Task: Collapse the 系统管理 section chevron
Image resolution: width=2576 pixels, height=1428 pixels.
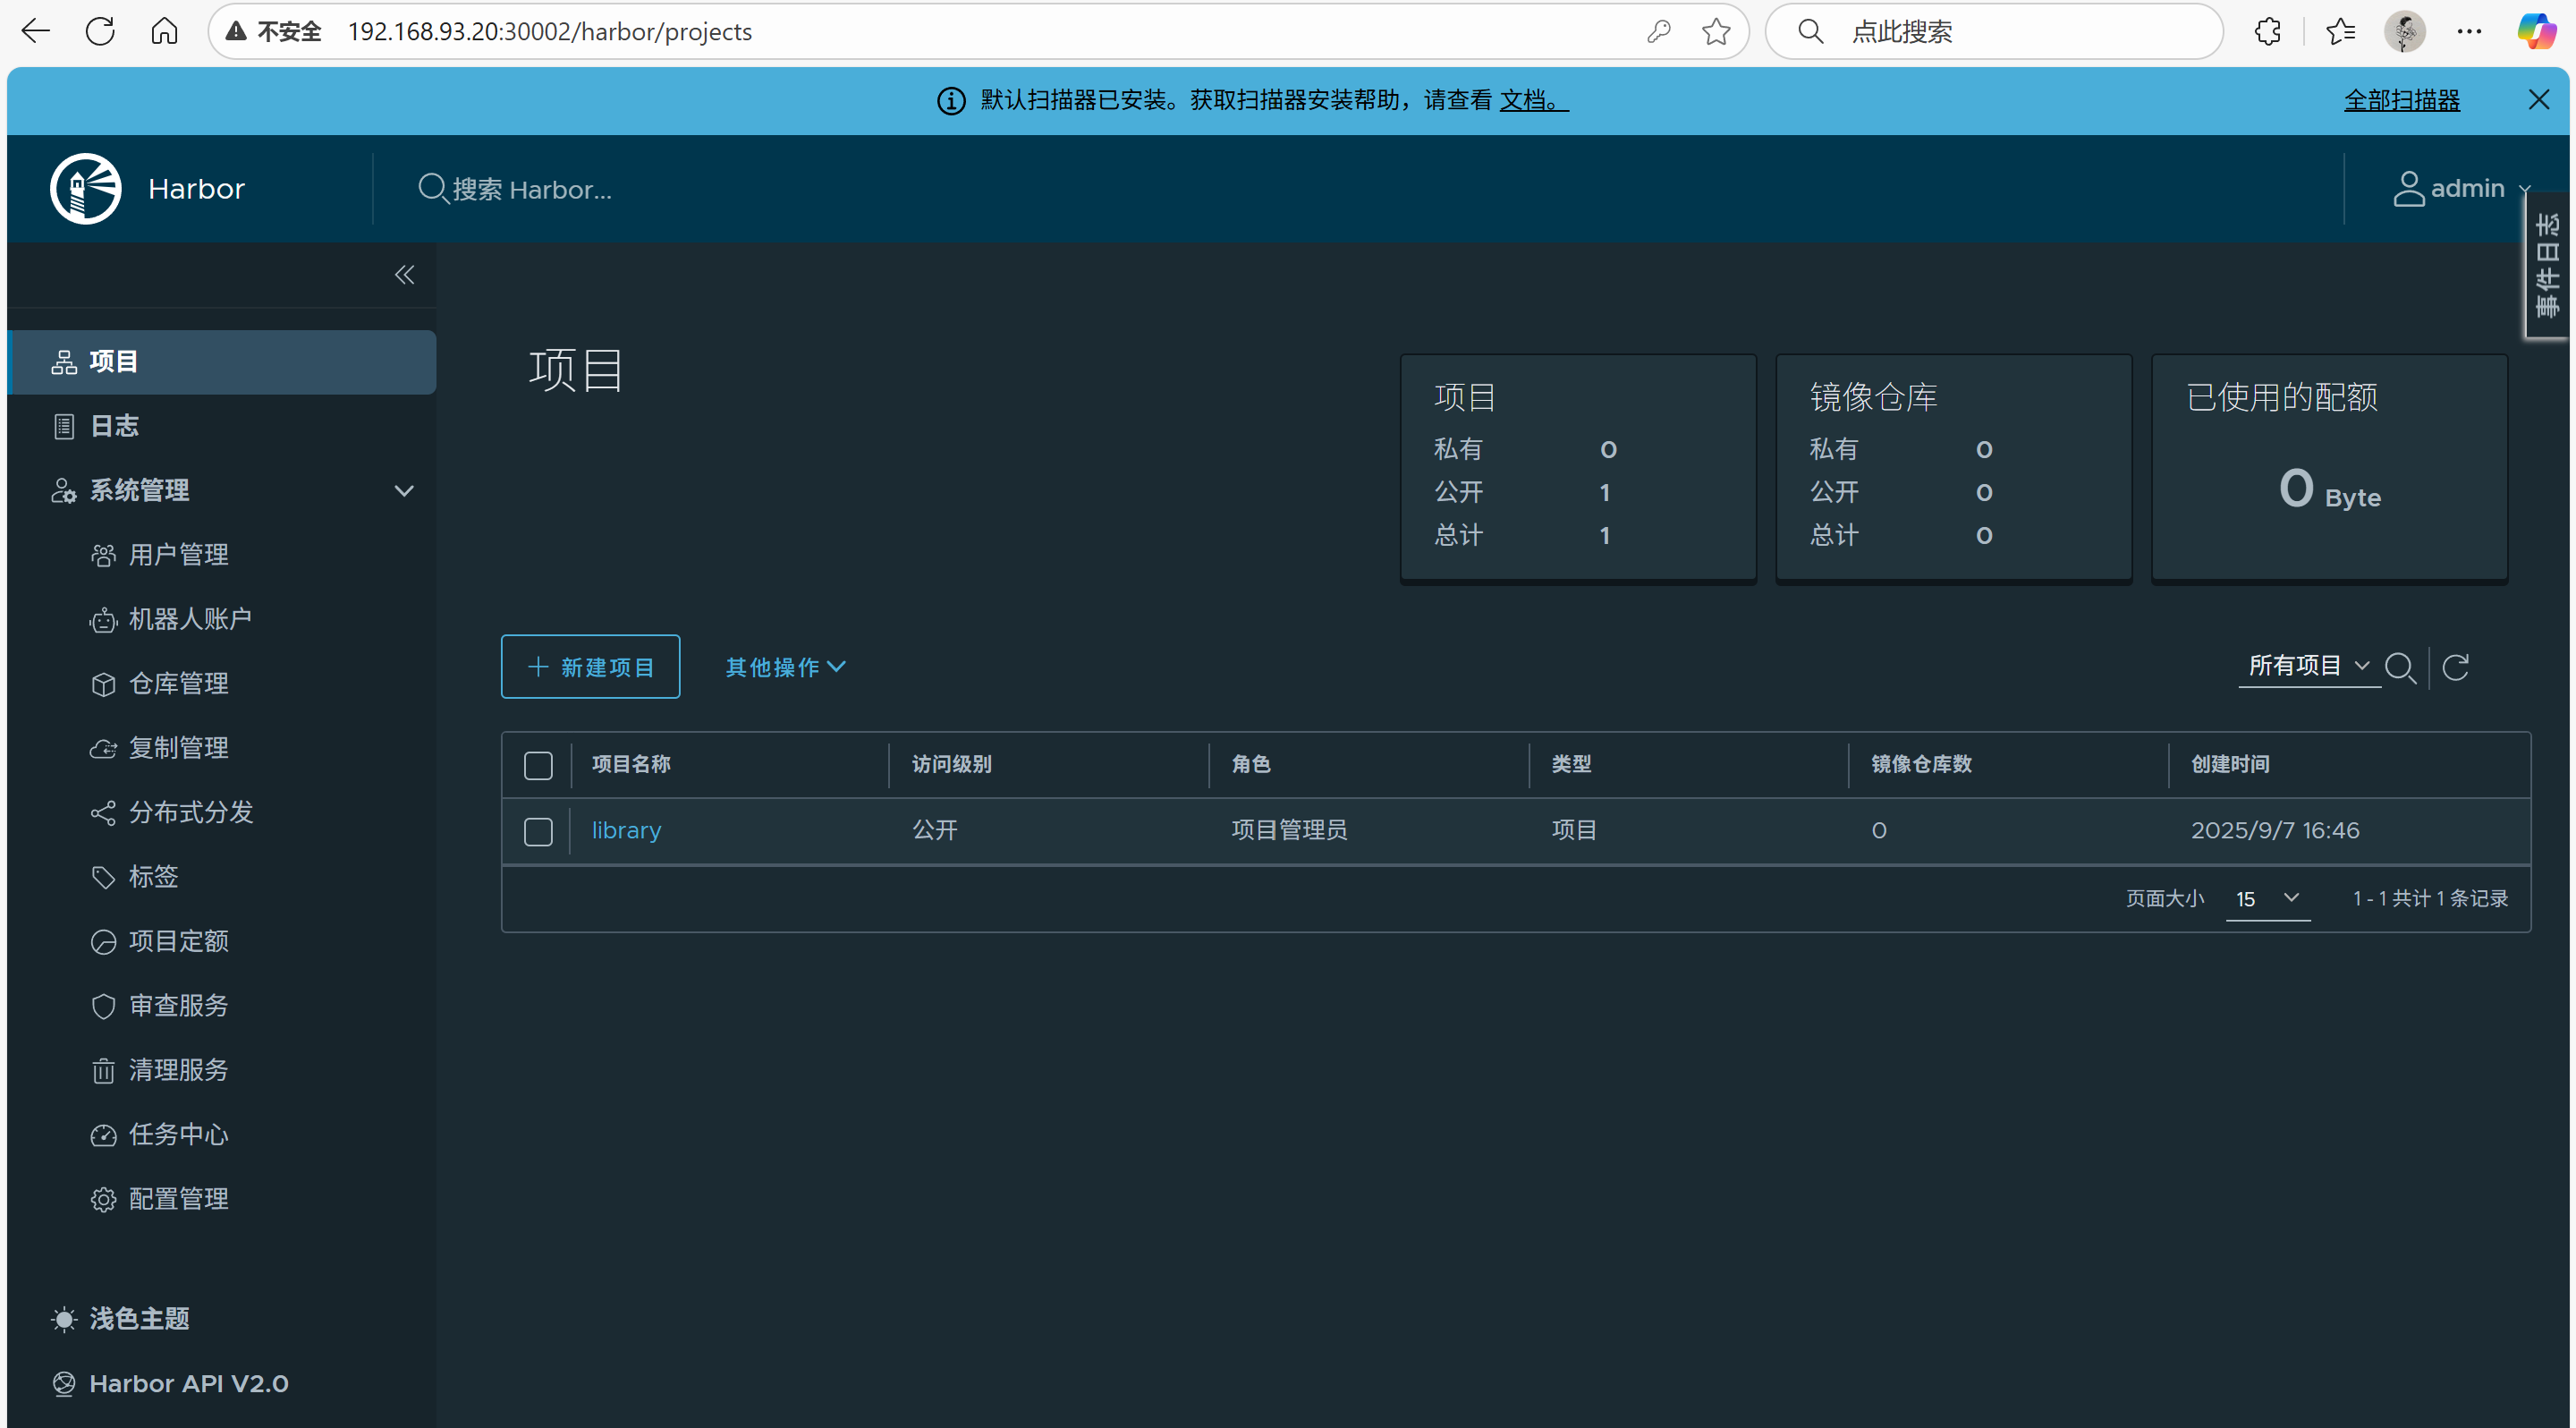Action: pyautogui.click(x=404, y=490)
